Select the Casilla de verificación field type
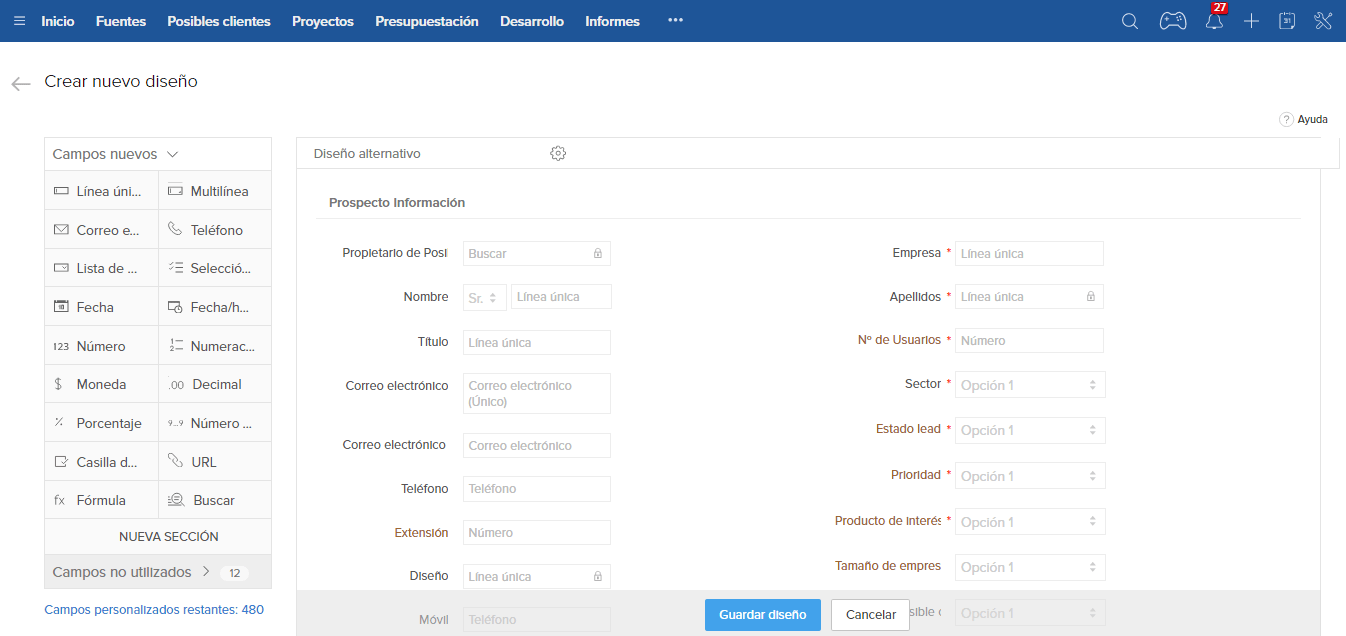1346x636 pixels. point(101,462)
